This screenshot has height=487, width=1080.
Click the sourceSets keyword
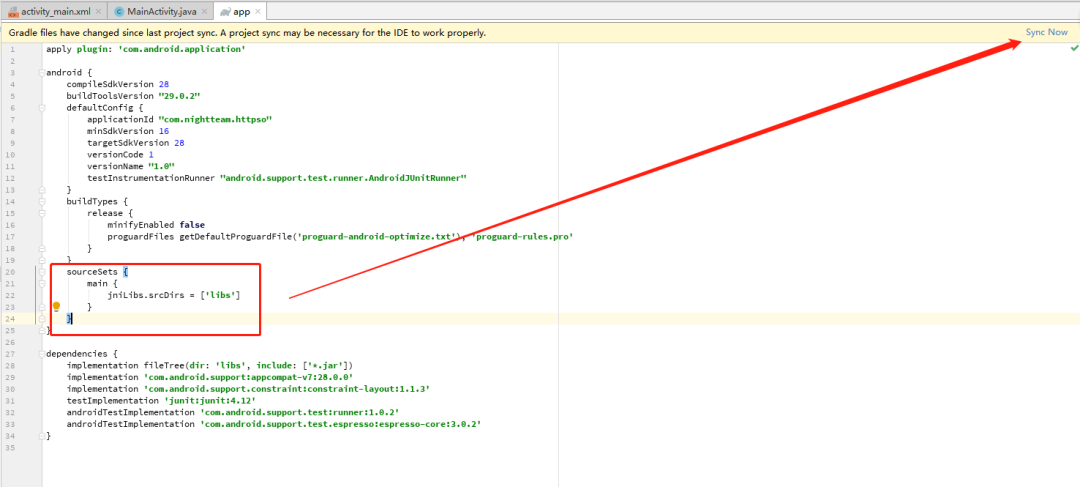92,271
